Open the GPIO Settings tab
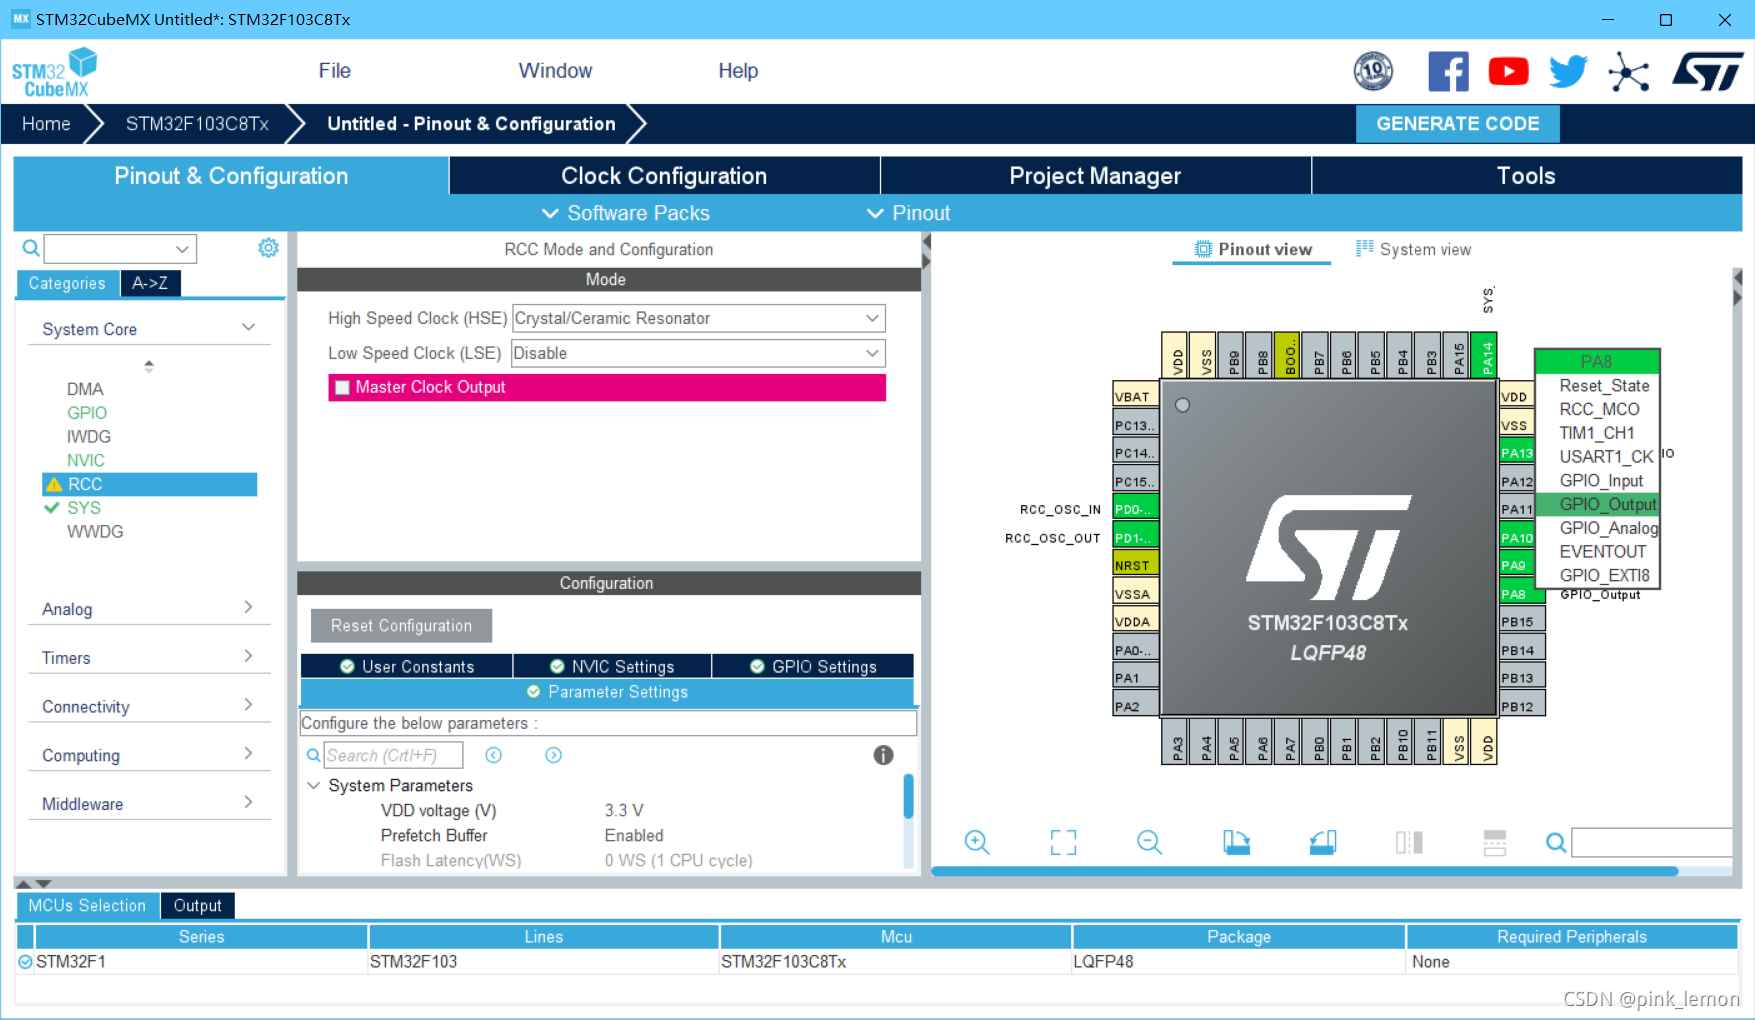This screenshot has width=1755, height=1020. [813, 666]
